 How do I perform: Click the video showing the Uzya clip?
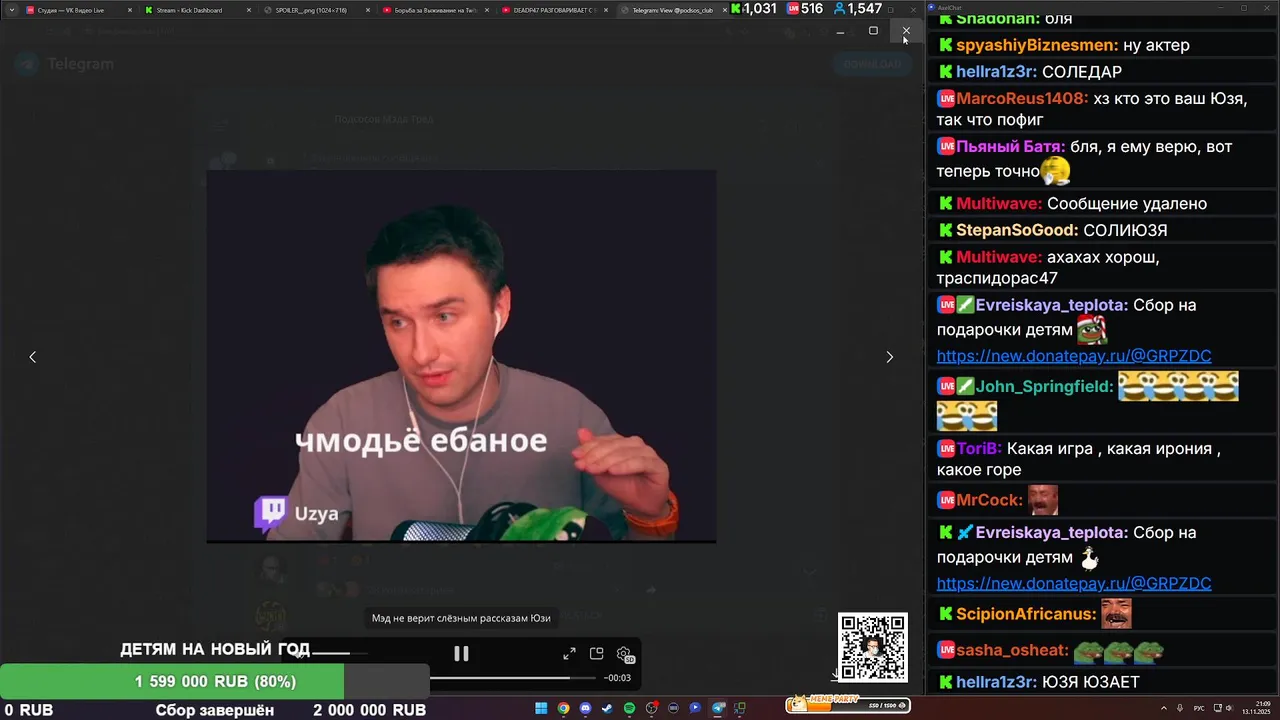pyautogui.click(x=461, y=356)
